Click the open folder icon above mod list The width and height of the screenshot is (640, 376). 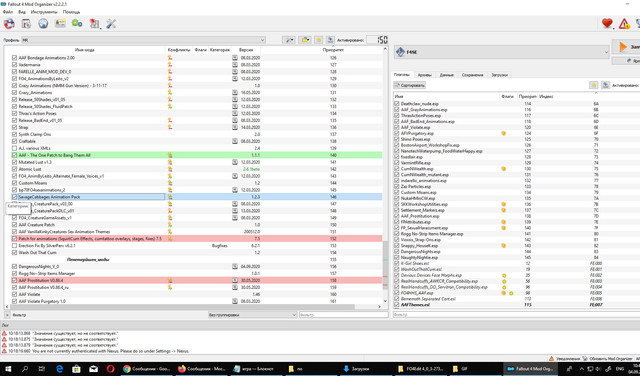click(x=304, y=40)
